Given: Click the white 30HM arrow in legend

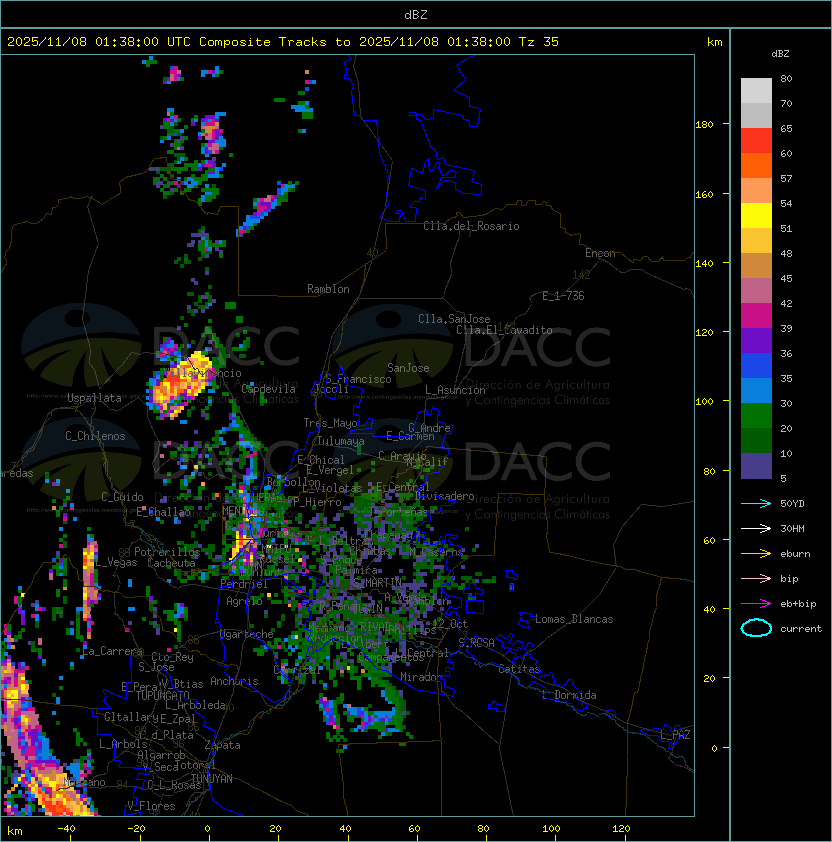Looking at the screenshot, I should pos(756,528).
